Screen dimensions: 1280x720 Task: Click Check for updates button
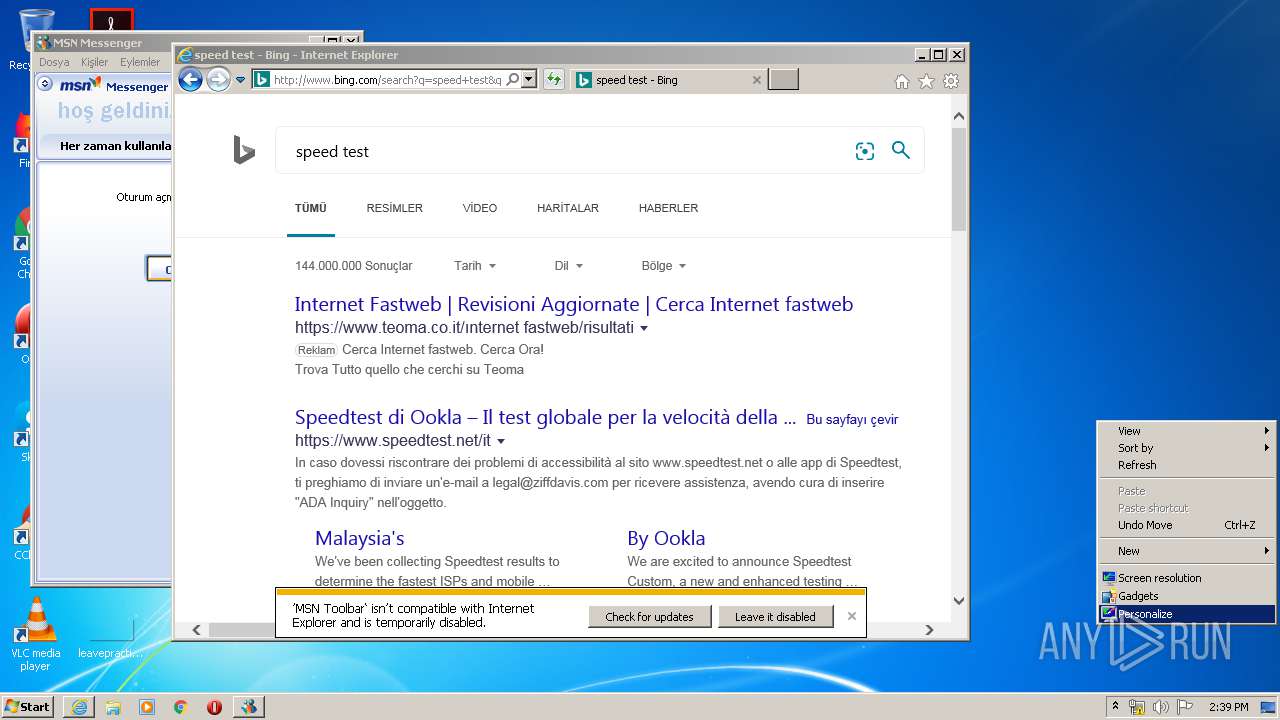click(649, 617)
